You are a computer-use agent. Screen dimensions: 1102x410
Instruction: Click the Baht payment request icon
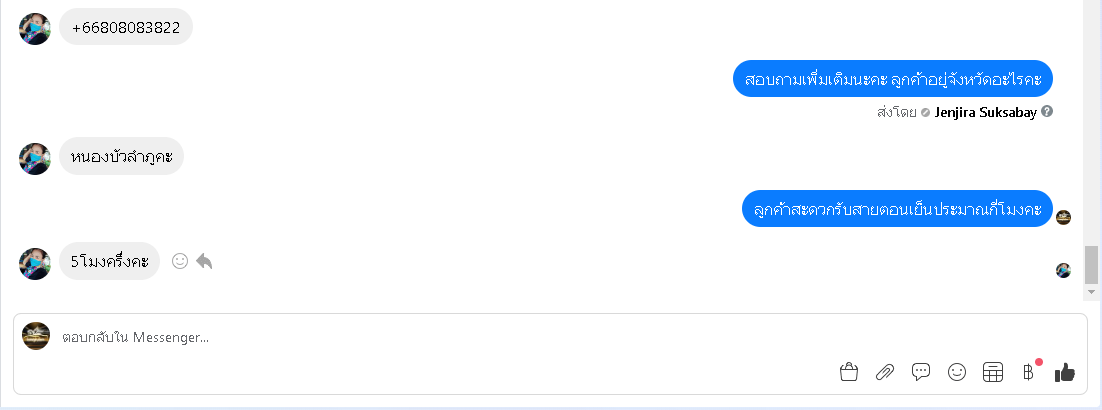(1029, 372)
